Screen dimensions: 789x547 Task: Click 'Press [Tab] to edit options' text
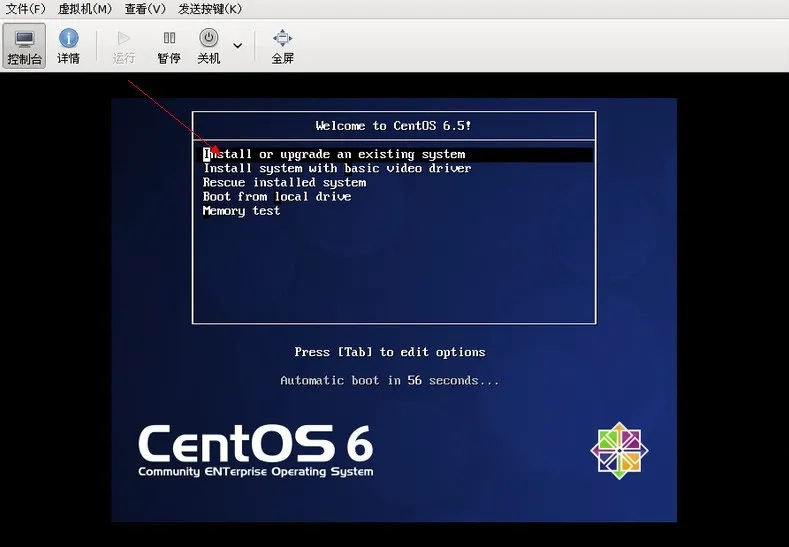coord(390,352)
